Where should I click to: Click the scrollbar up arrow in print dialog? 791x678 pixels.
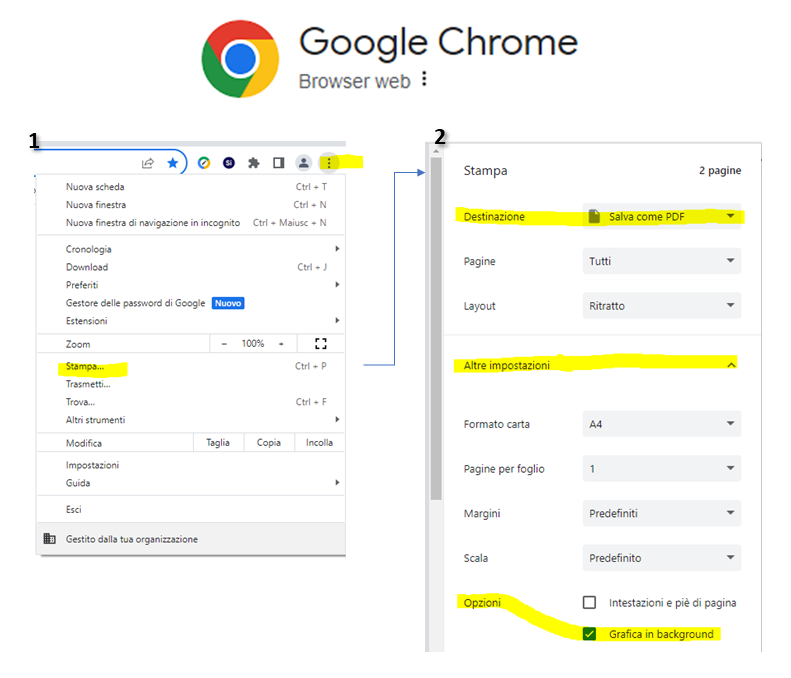[x=436, y=151]
